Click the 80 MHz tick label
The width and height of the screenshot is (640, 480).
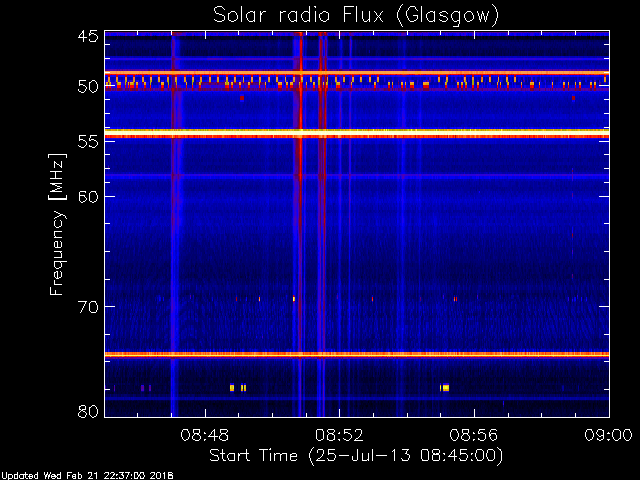pyautogui.click(x=88, y=411)
